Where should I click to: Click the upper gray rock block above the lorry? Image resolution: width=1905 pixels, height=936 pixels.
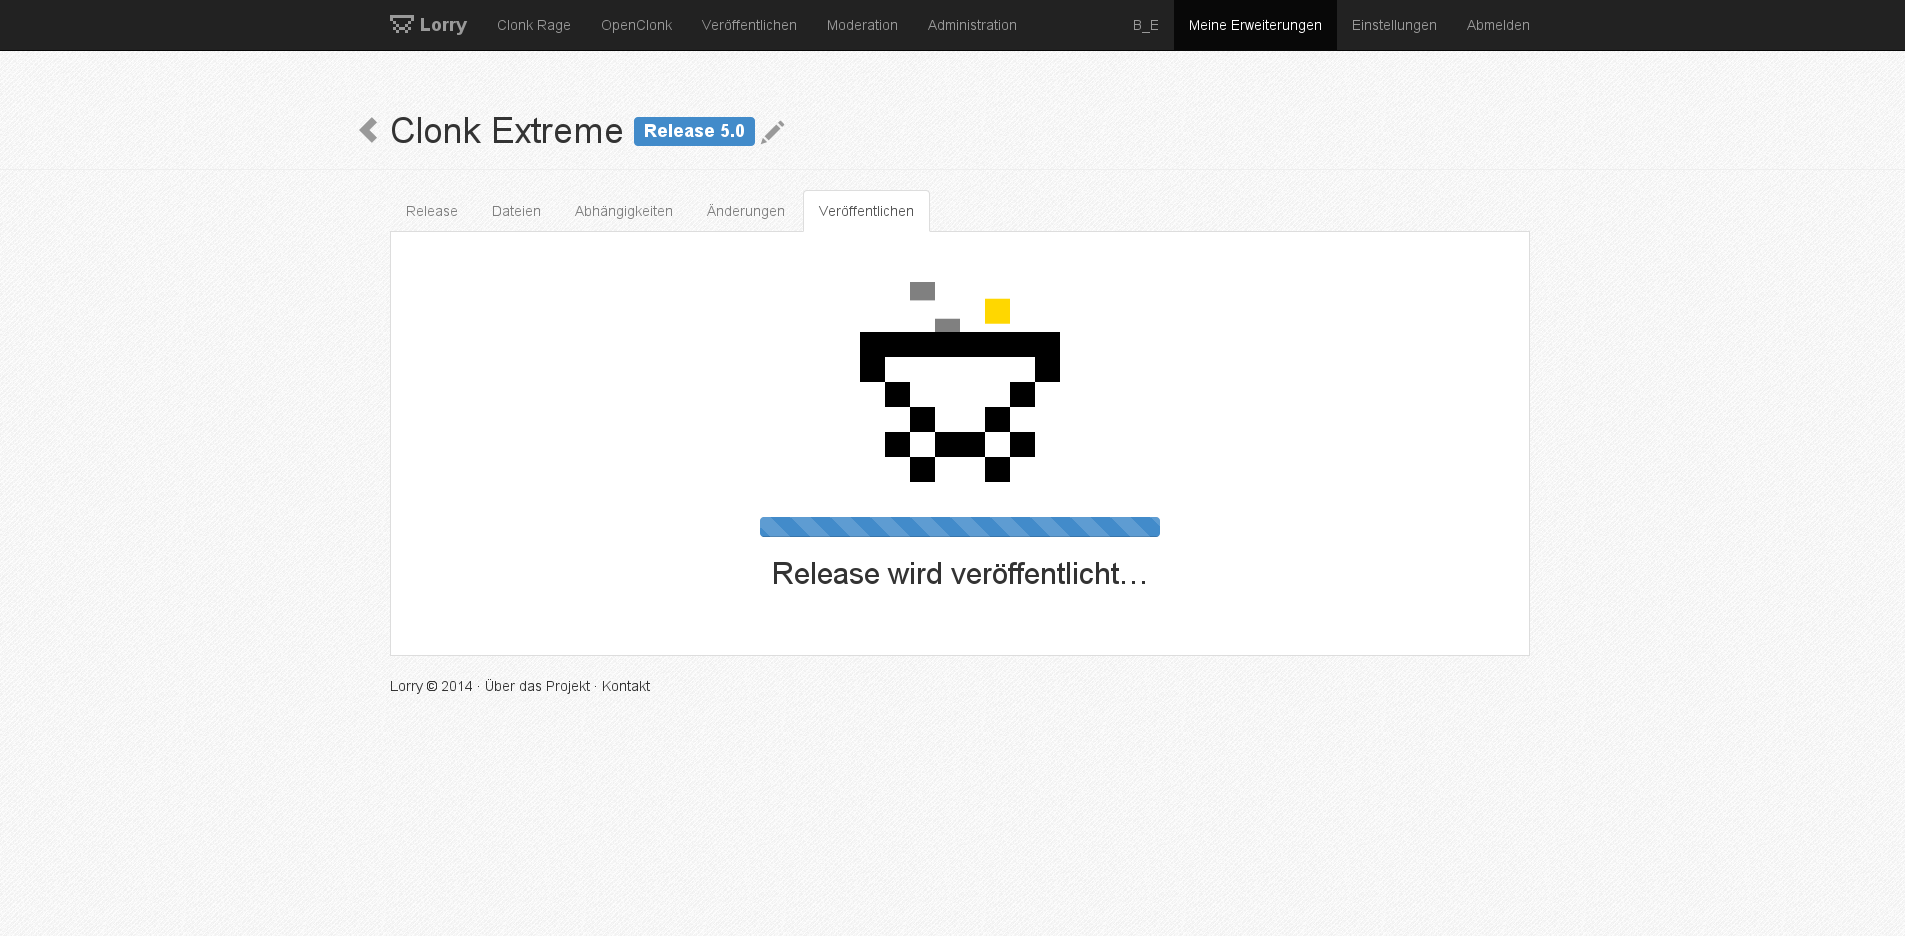(x=922, y=291)
